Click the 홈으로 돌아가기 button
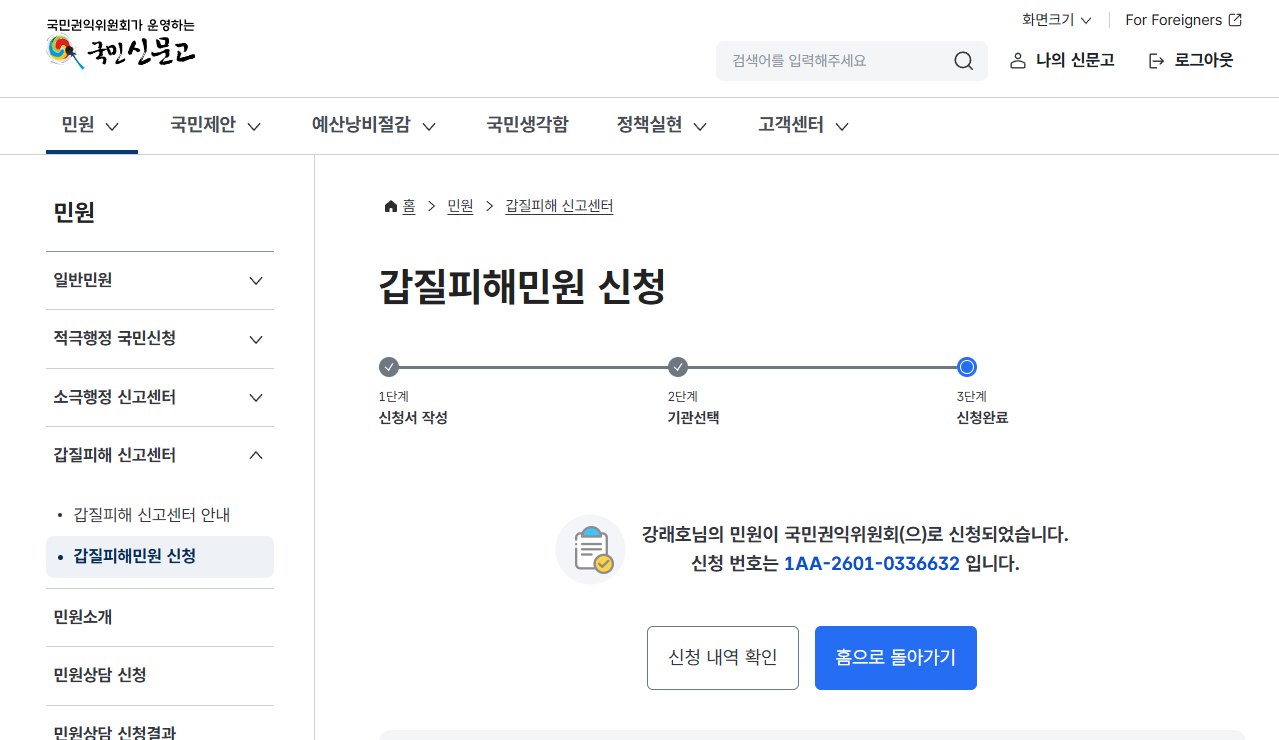 point(895,658)
